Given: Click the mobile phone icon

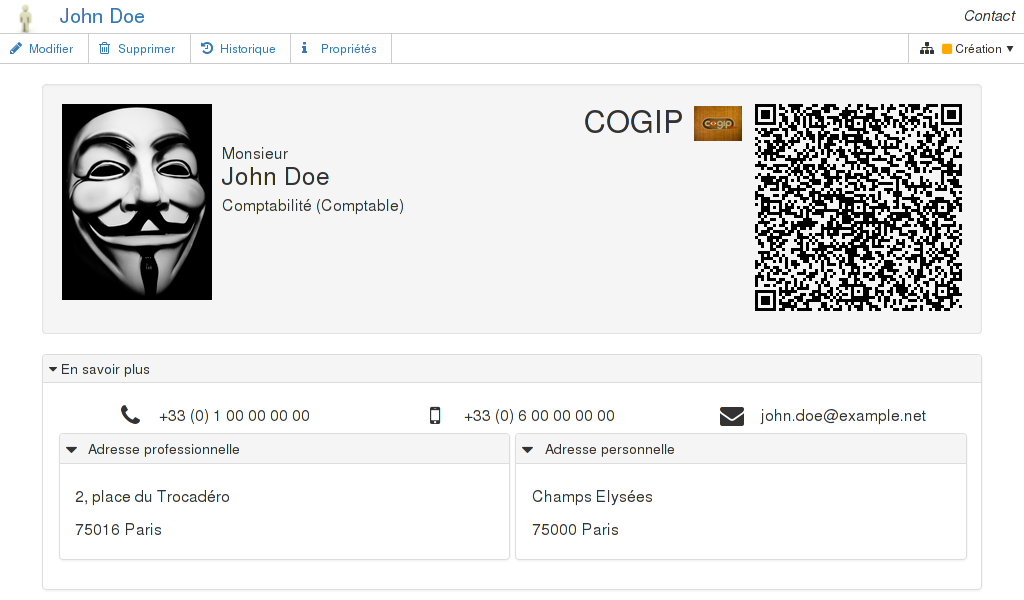Looking at the screenshot, I should pos(435,415).
